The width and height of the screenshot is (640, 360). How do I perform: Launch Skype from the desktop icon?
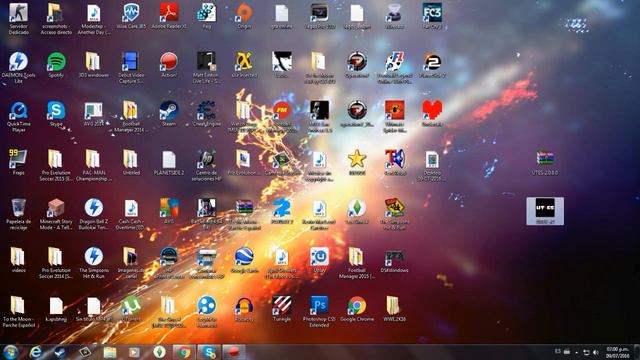pos(56,113)
